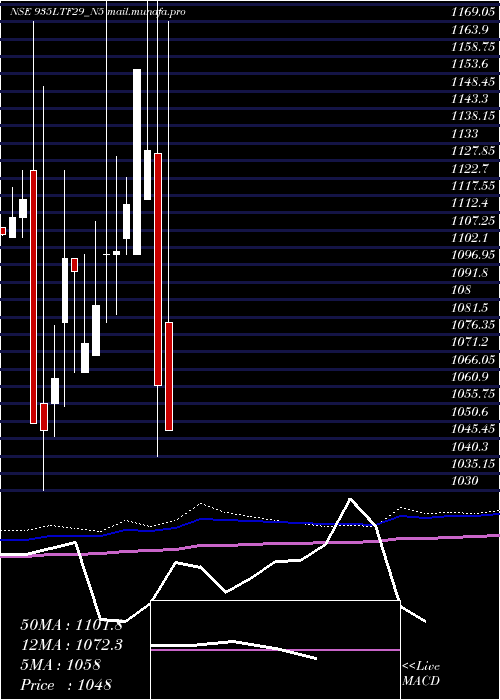Screen dimensions: 500x700
Task: Click the 1127.85 price label
Action: 473,151
